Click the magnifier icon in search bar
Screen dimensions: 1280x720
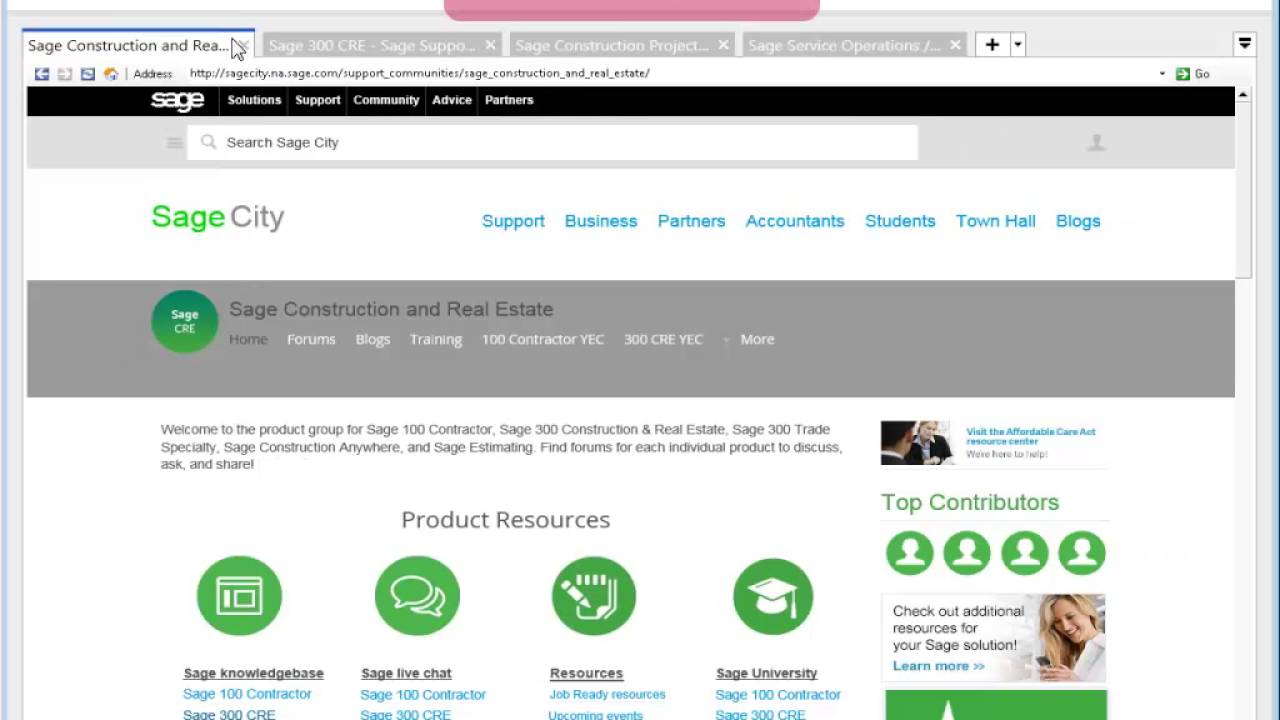208,142
